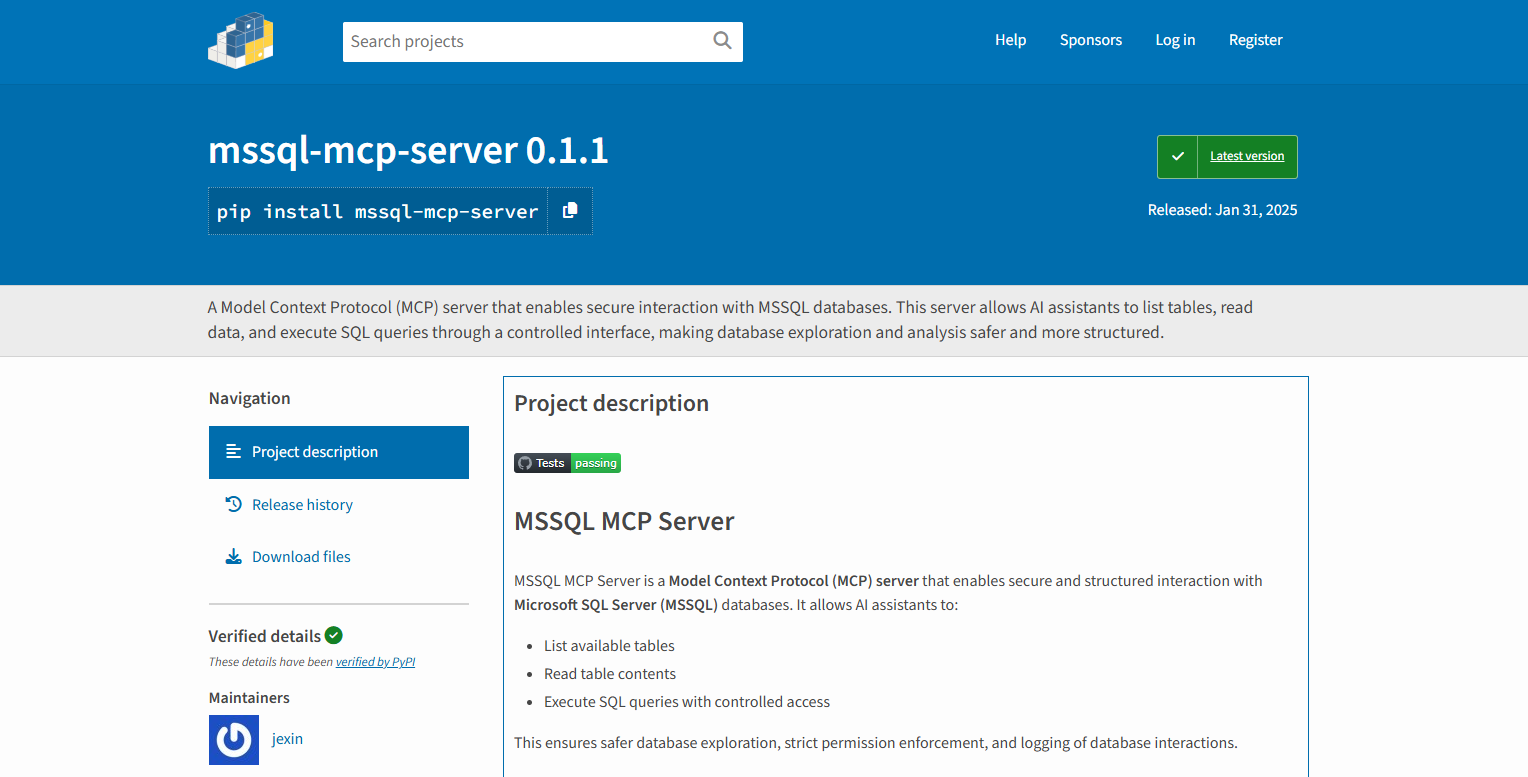This screenshot has height=777, width=1528.
Task: Open the Release history tab
Action: 339,505
